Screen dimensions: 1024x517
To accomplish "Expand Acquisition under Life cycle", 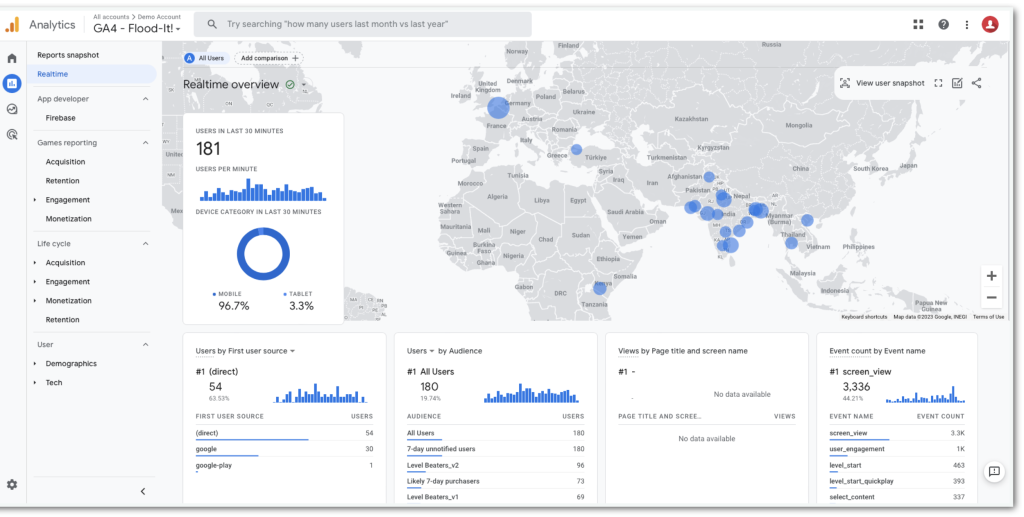I will pyautogui.click(x=35, y=263).
